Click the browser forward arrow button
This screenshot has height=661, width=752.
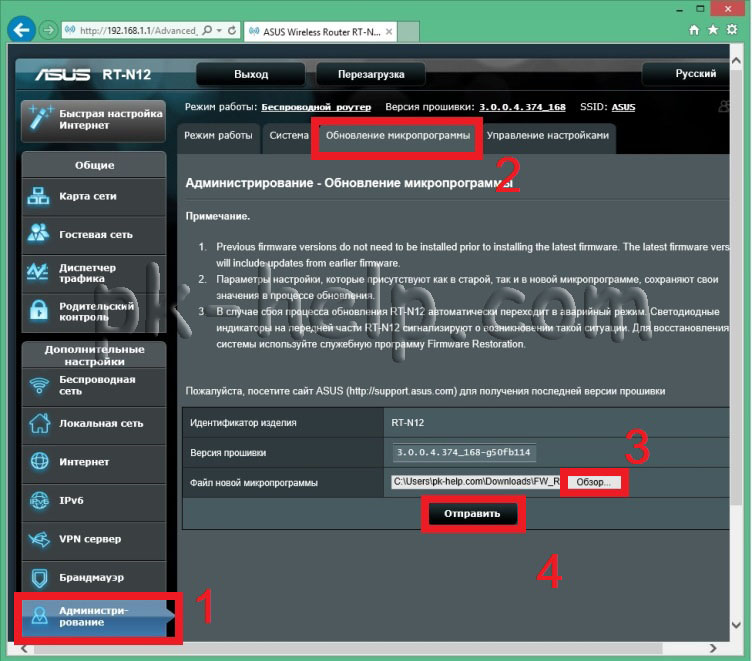tap(48, 30)
